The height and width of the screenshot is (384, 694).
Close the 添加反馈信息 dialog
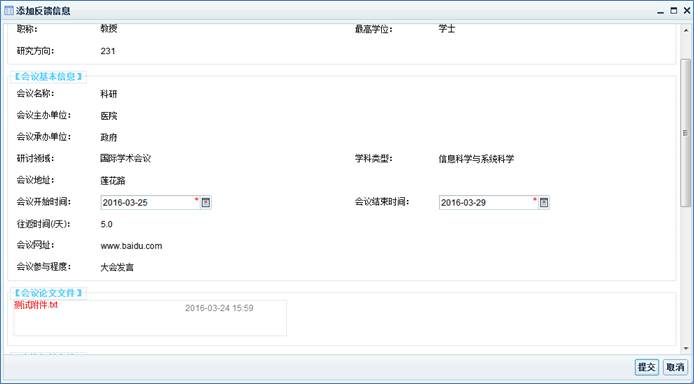coord(687,11)
